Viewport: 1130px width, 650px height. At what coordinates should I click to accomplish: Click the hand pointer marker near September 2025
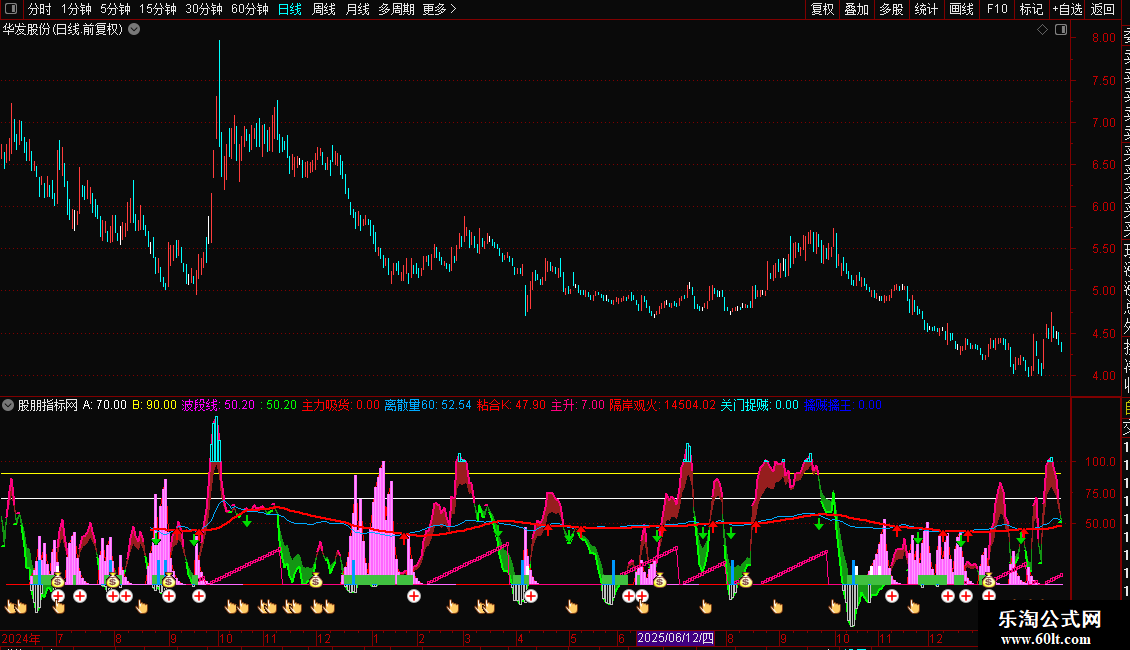pyautogui.click(x=777, y=607)
